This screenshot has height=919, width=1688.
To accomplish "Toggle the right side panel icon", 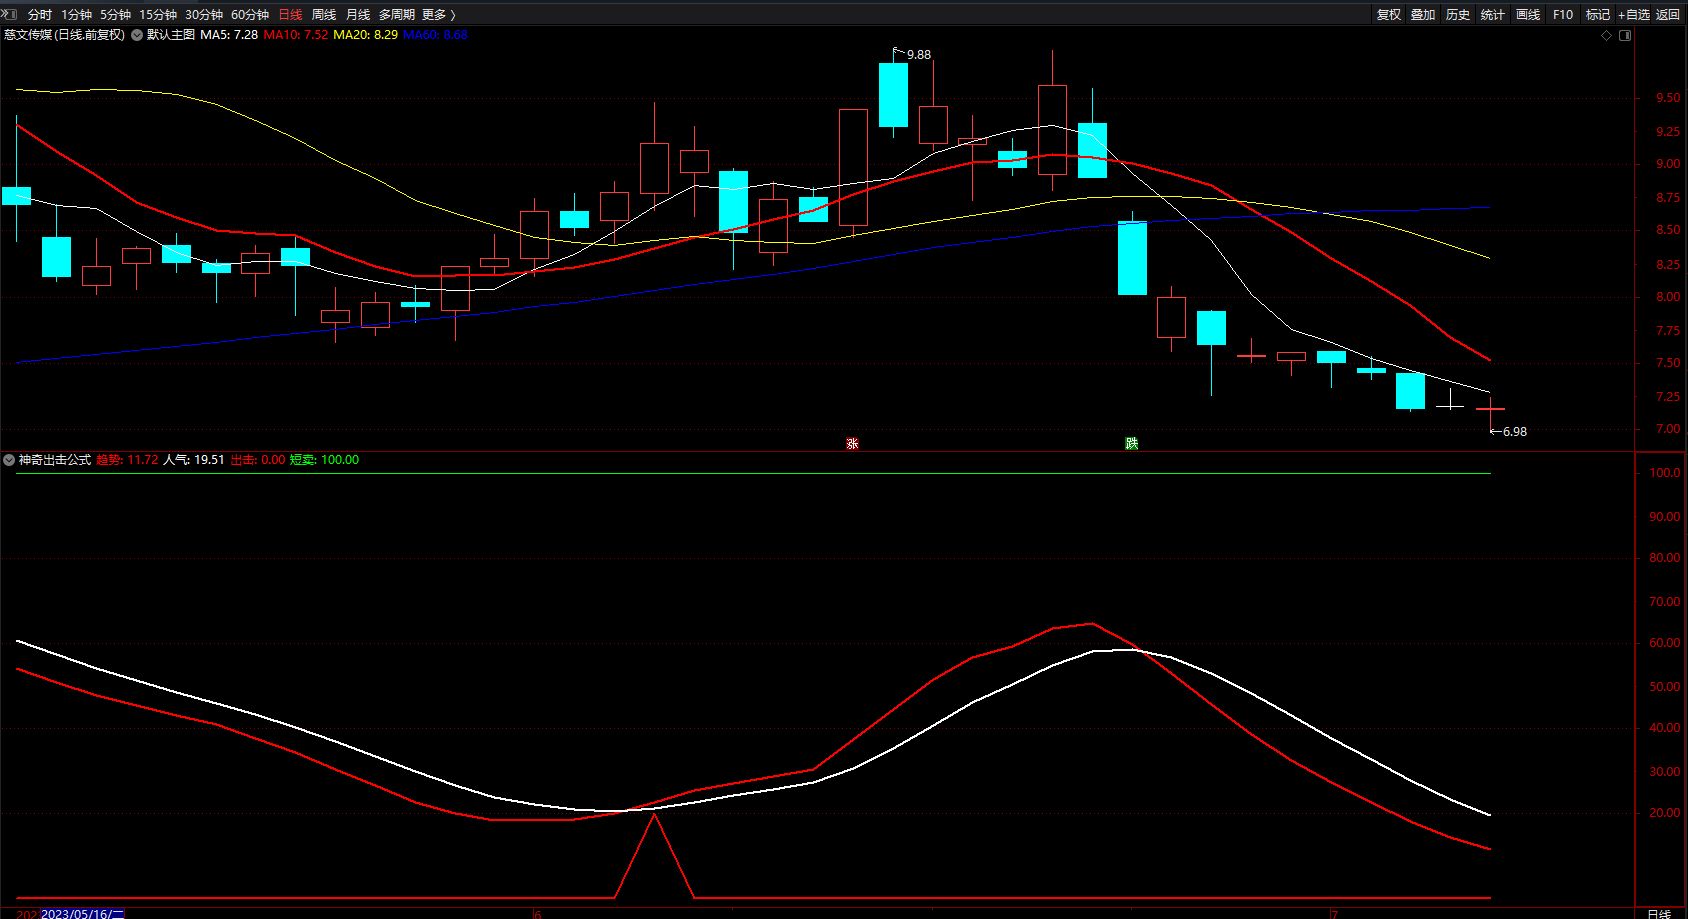I will (1625, 35).
